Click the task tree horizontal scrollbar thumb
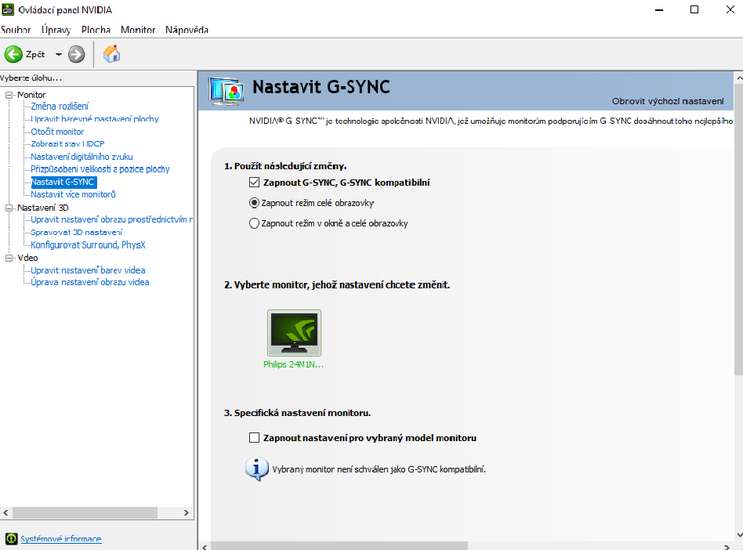The width and height of the screenshot is (743, 550). pos(85,513)
